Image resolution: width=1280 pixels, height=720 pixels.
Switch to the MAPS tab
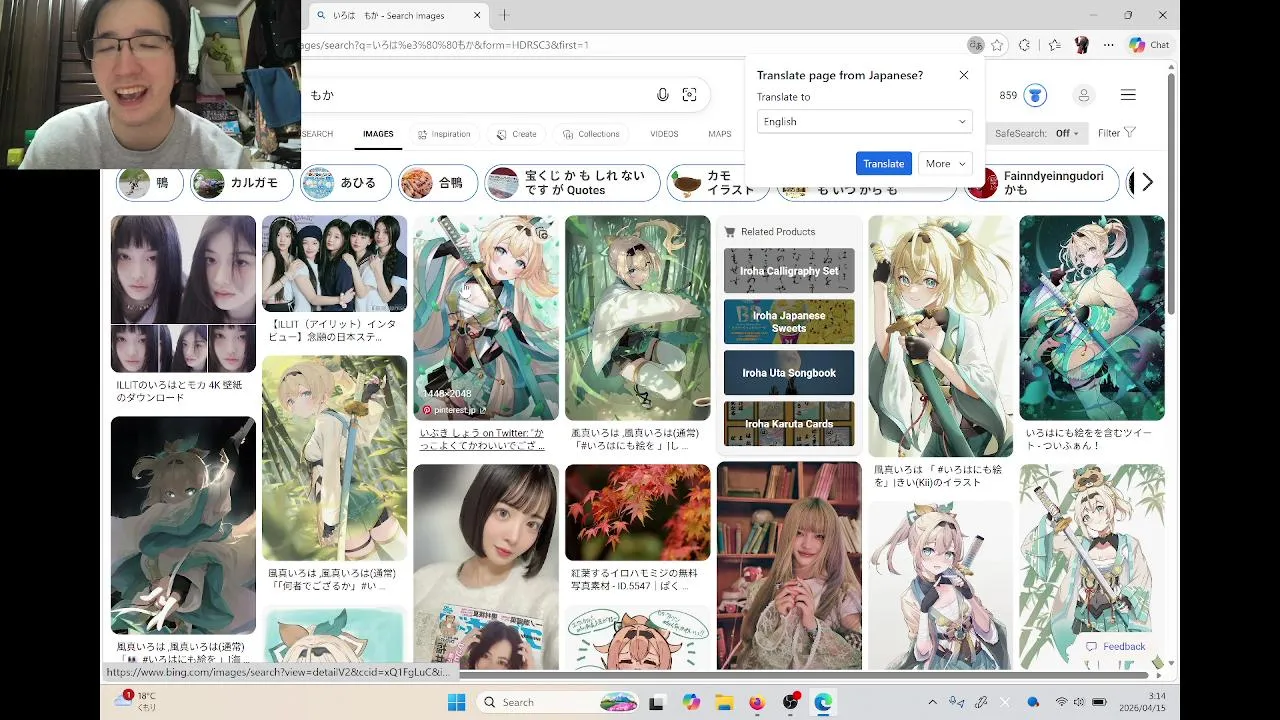tap(720, 134)
